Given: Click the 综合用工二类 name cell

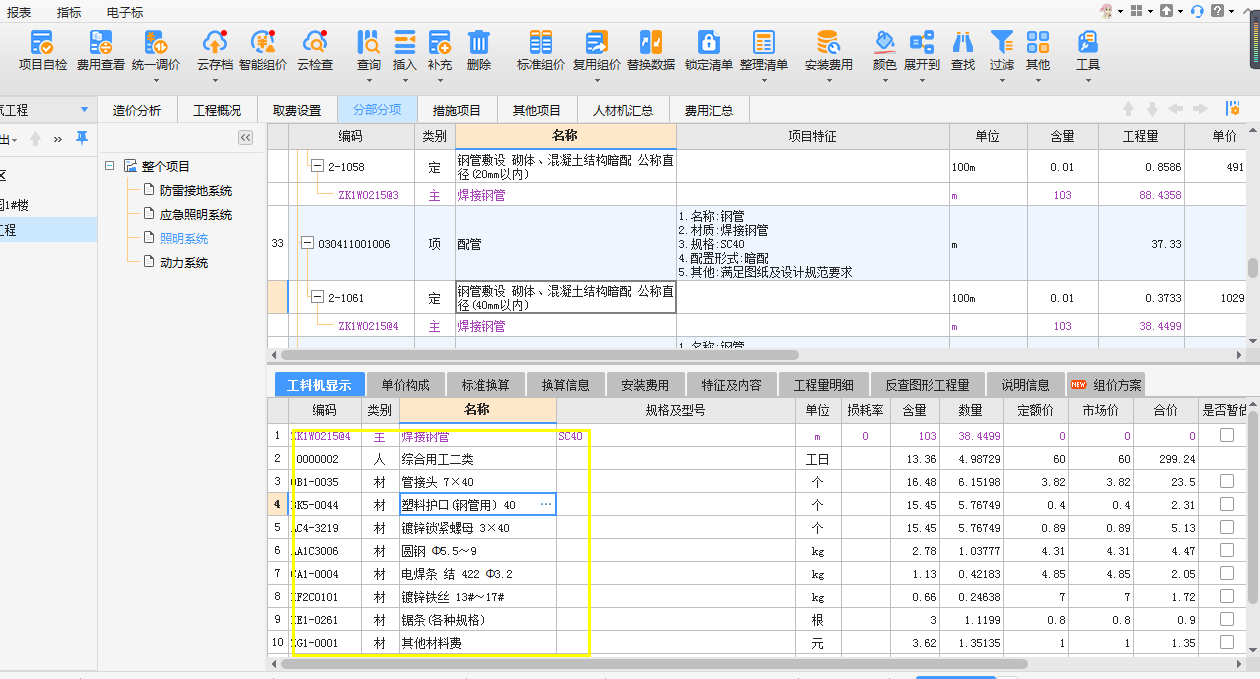Looking at the screenshot, I should (x=478, y=459).
